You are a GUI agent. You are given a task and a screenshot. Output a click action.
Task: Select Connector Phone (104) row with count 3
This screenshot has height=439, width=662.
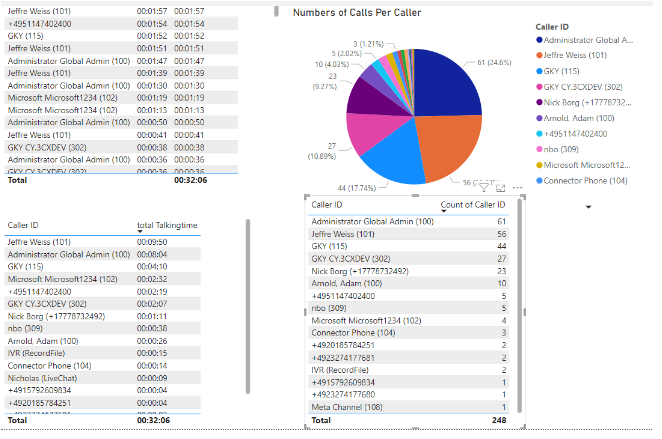pos(409,333)
